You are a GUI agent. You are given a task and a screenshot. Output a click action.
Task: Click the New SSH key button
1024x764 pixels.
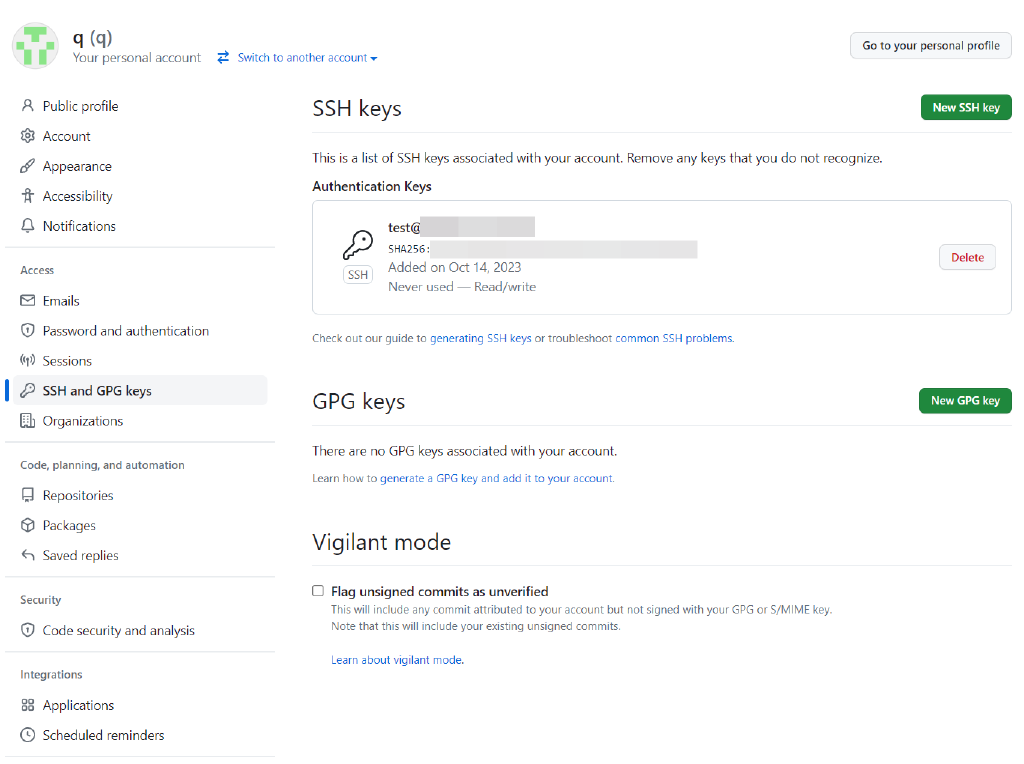point(965,107)
